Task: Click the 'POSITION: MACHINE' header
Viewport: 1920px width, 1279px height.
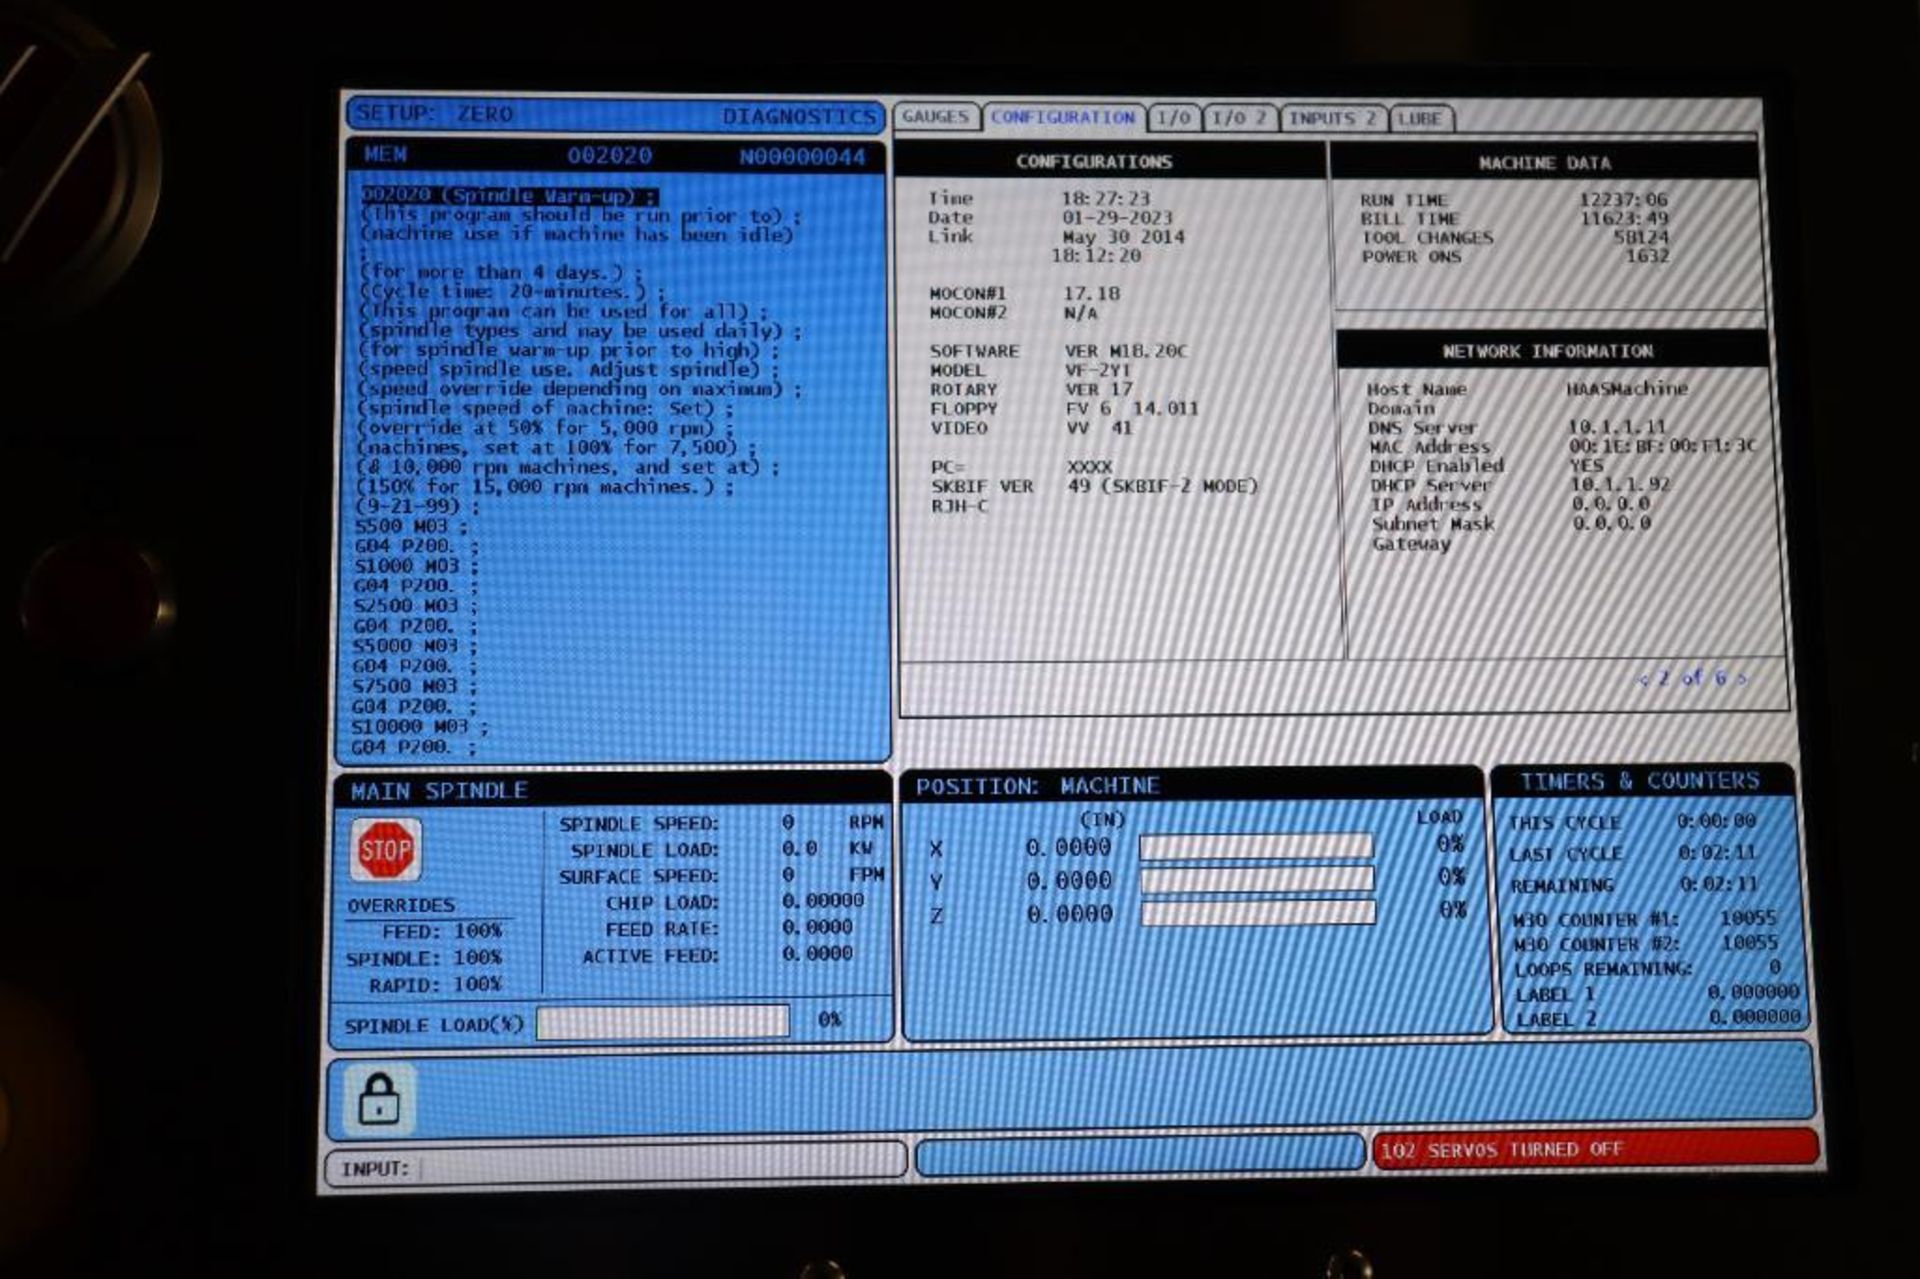Action: pyautogui.click(x=1038, y=787)
